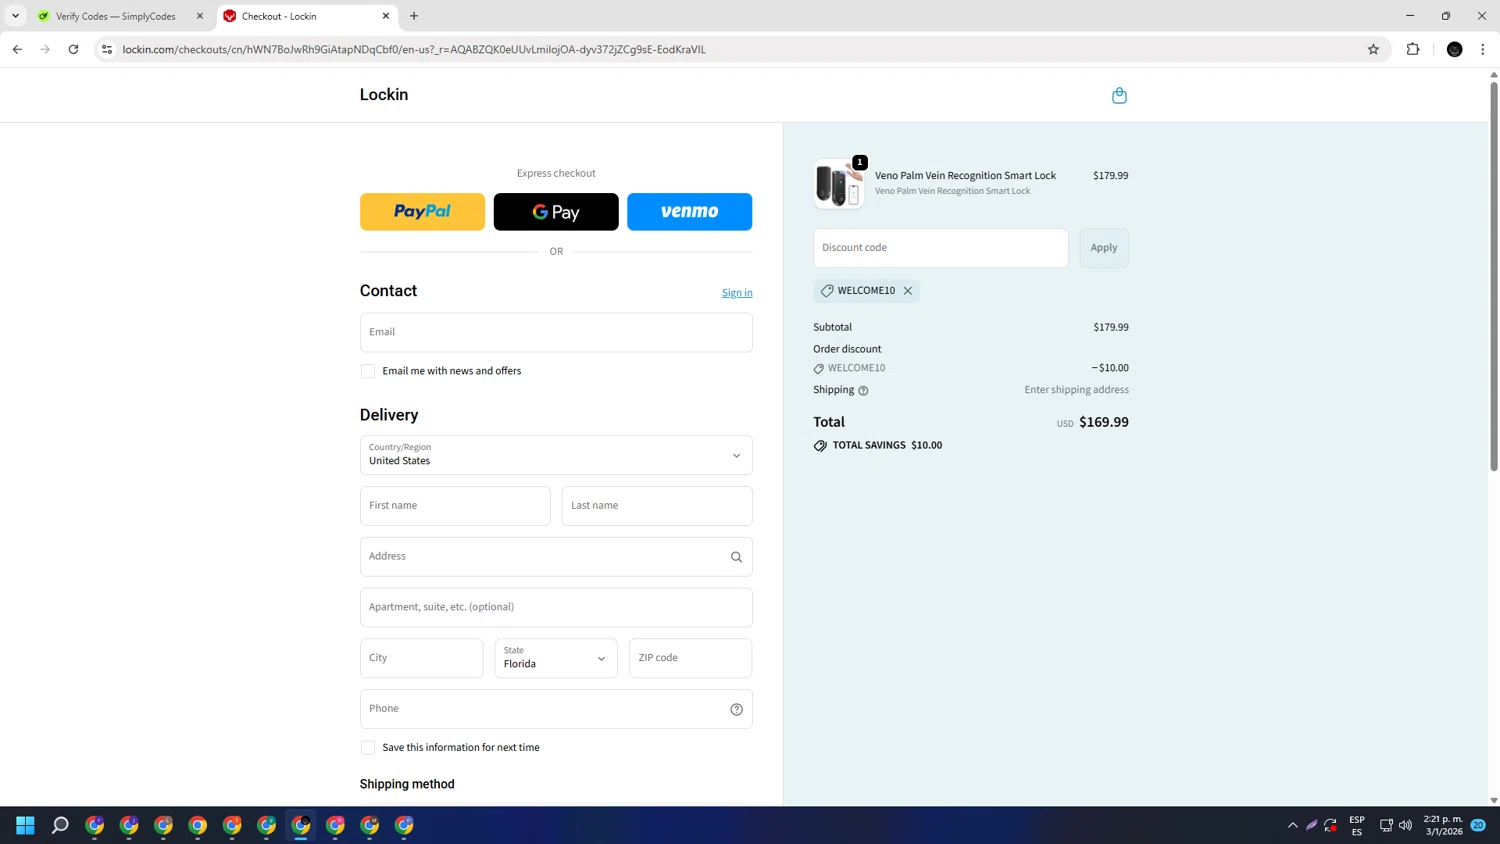1500x844 pixels.
Task: Go back to previous page
Action: (x=17, y=49)
